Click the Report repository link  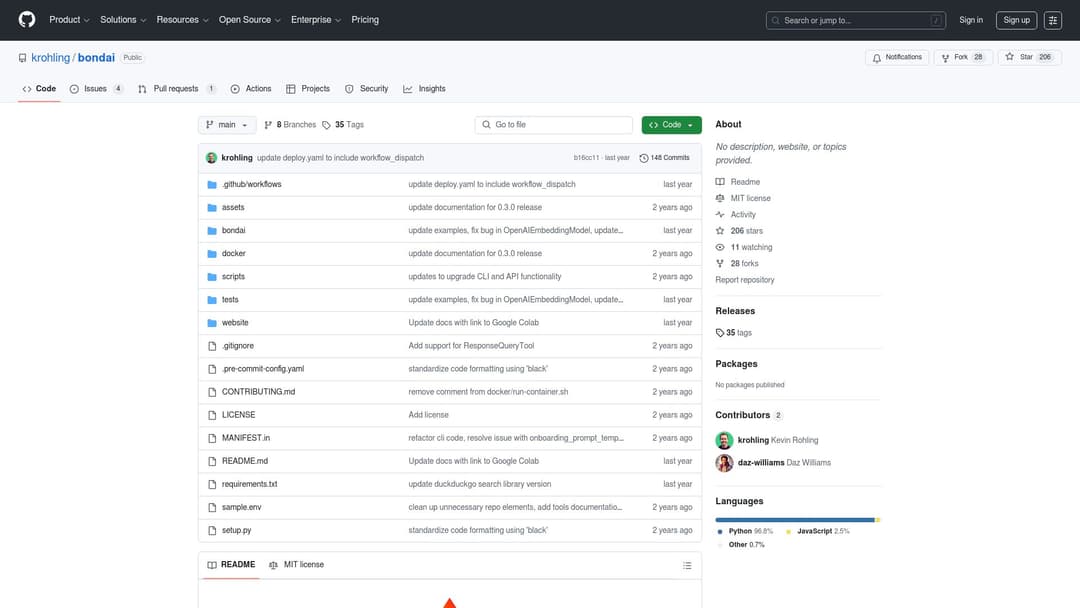pos(745,280)
